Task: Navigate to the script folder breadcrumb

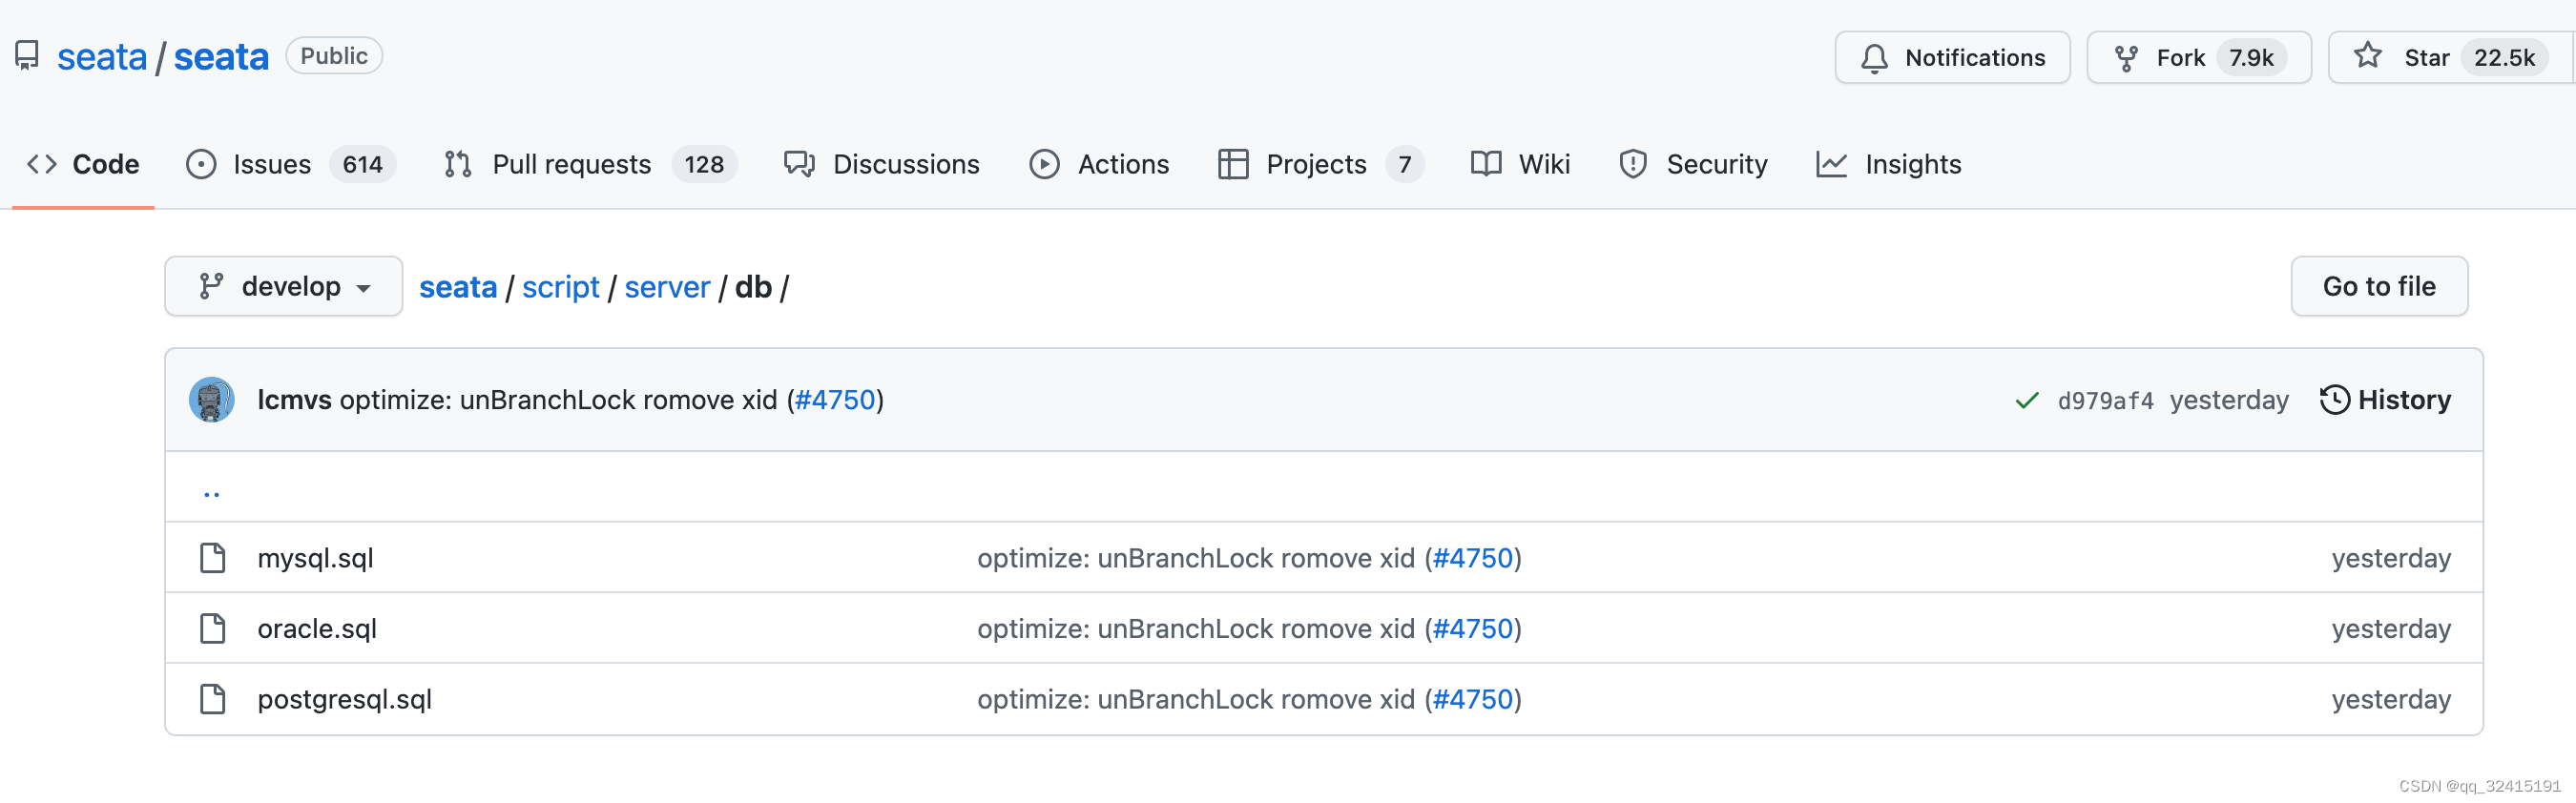Action: pyautogui.click(x=560, y=287)
